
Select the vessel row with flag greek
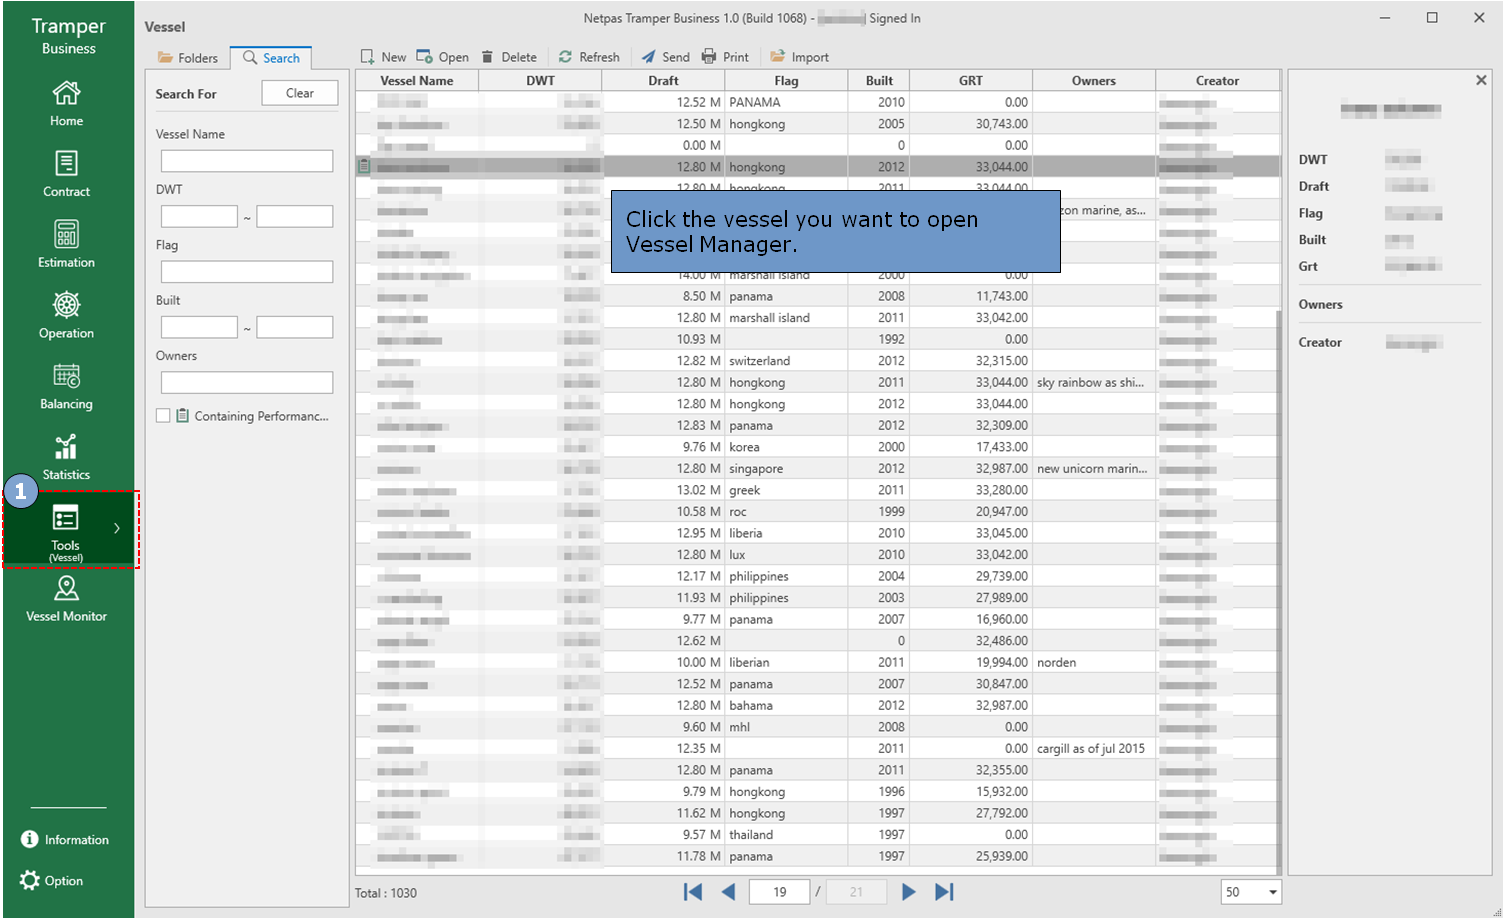pyautogui.click(x=817, y=490)
